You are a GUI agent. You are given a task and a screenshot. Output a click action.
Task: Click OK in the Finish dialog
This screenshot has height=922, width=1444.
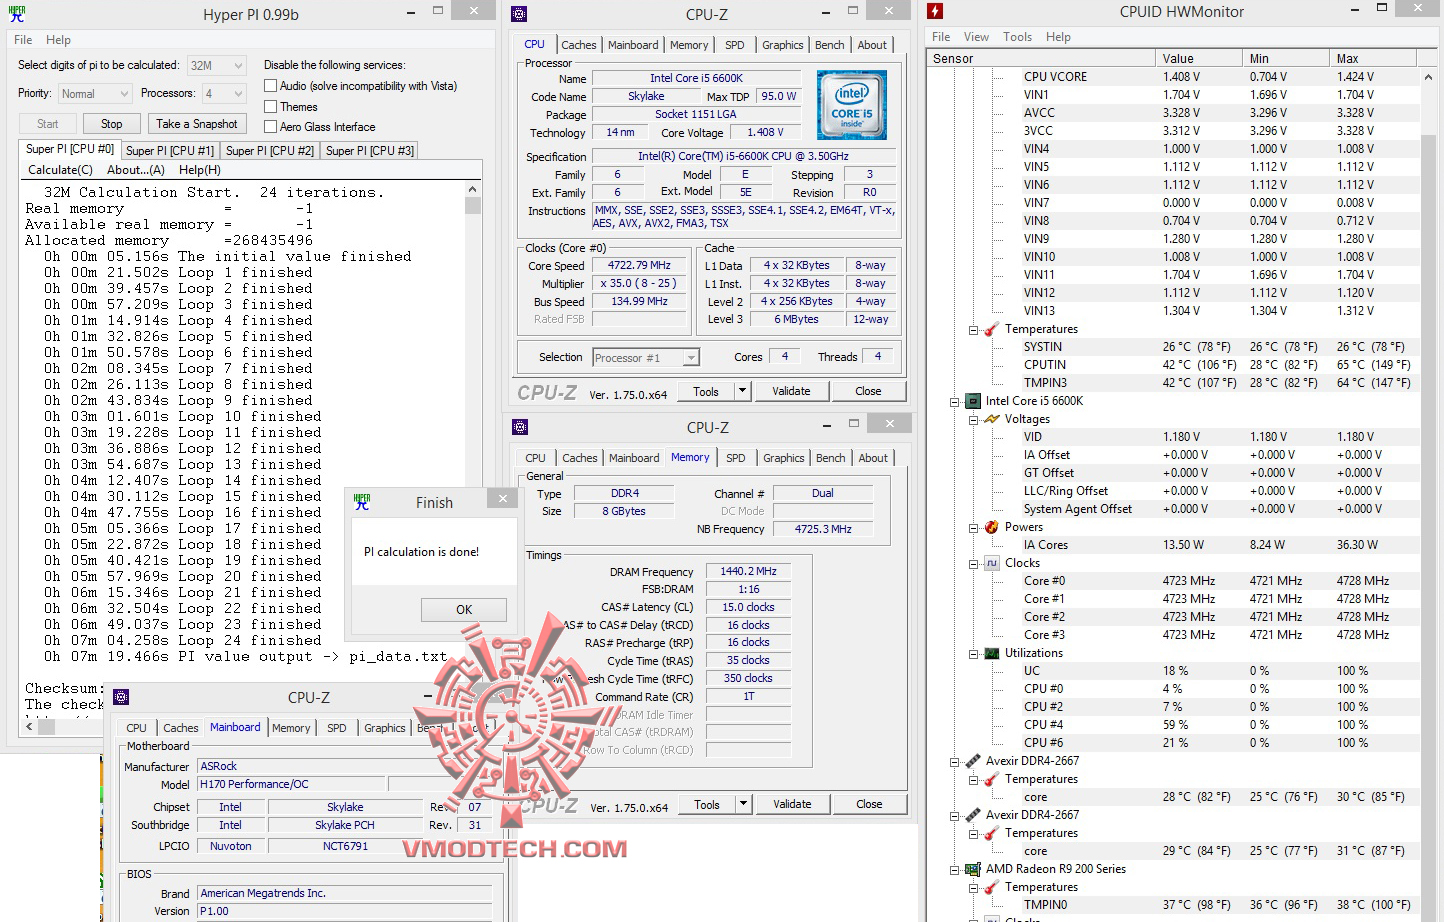[464, 609]
